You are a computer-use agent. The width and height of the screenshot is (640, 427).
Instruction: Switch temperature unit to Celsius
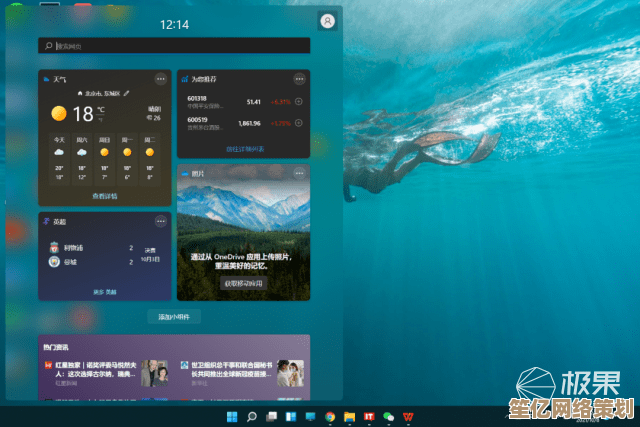[x=101, y=108]
